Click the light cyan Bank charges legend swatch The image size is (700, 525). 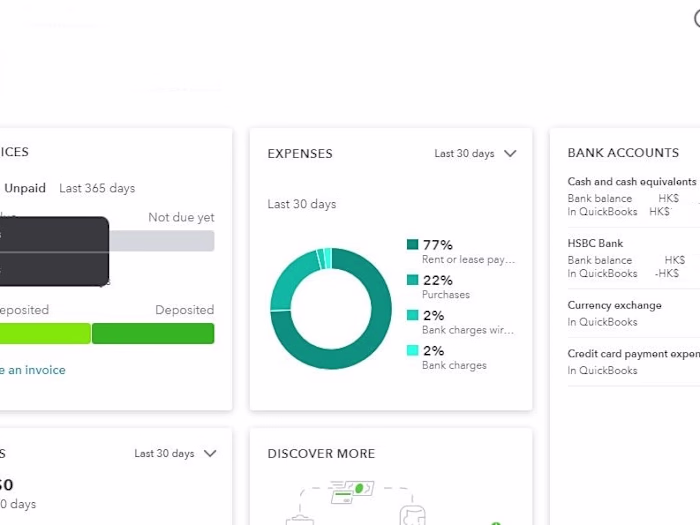click(412, 350)
